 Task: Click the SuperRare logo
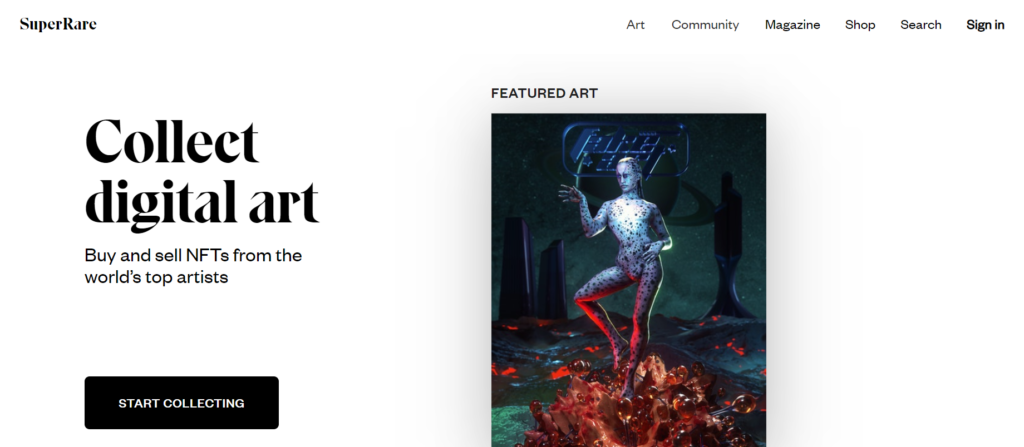pos(58,24)
